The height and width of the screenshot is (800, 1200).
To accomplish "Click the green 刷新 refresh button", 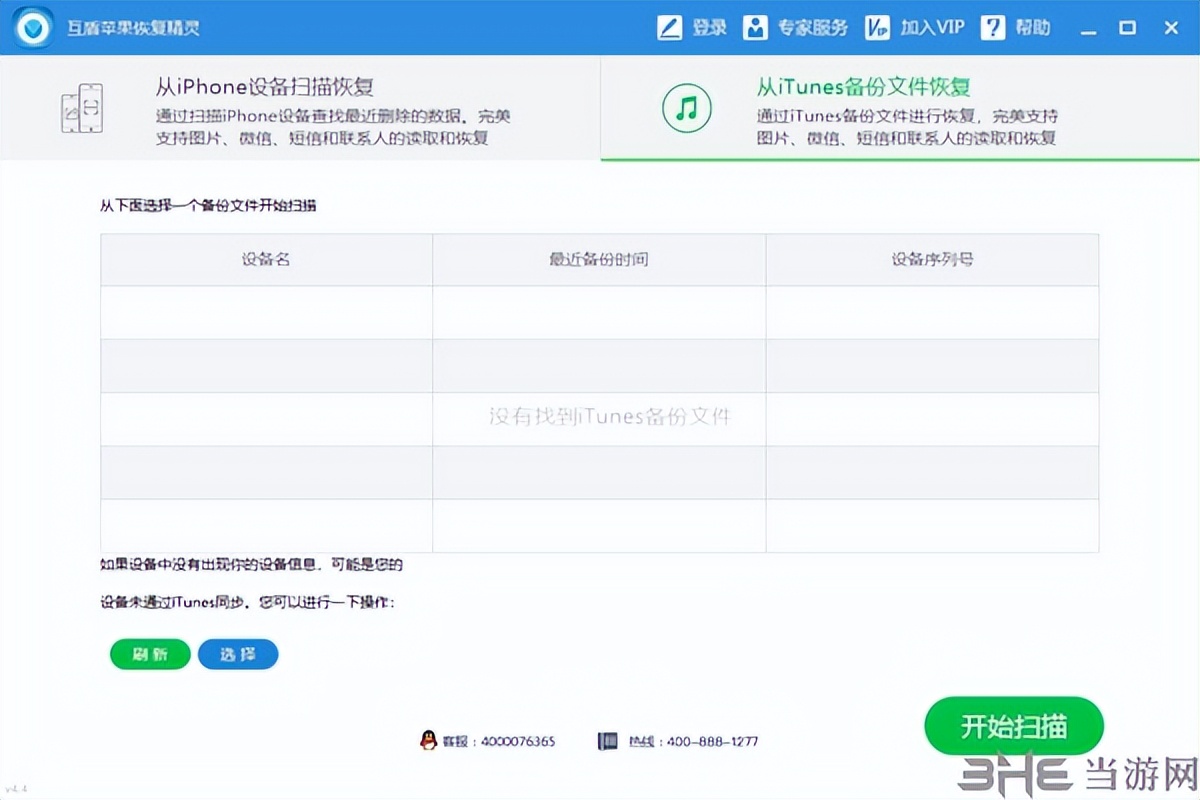I will tap(150, 655).
